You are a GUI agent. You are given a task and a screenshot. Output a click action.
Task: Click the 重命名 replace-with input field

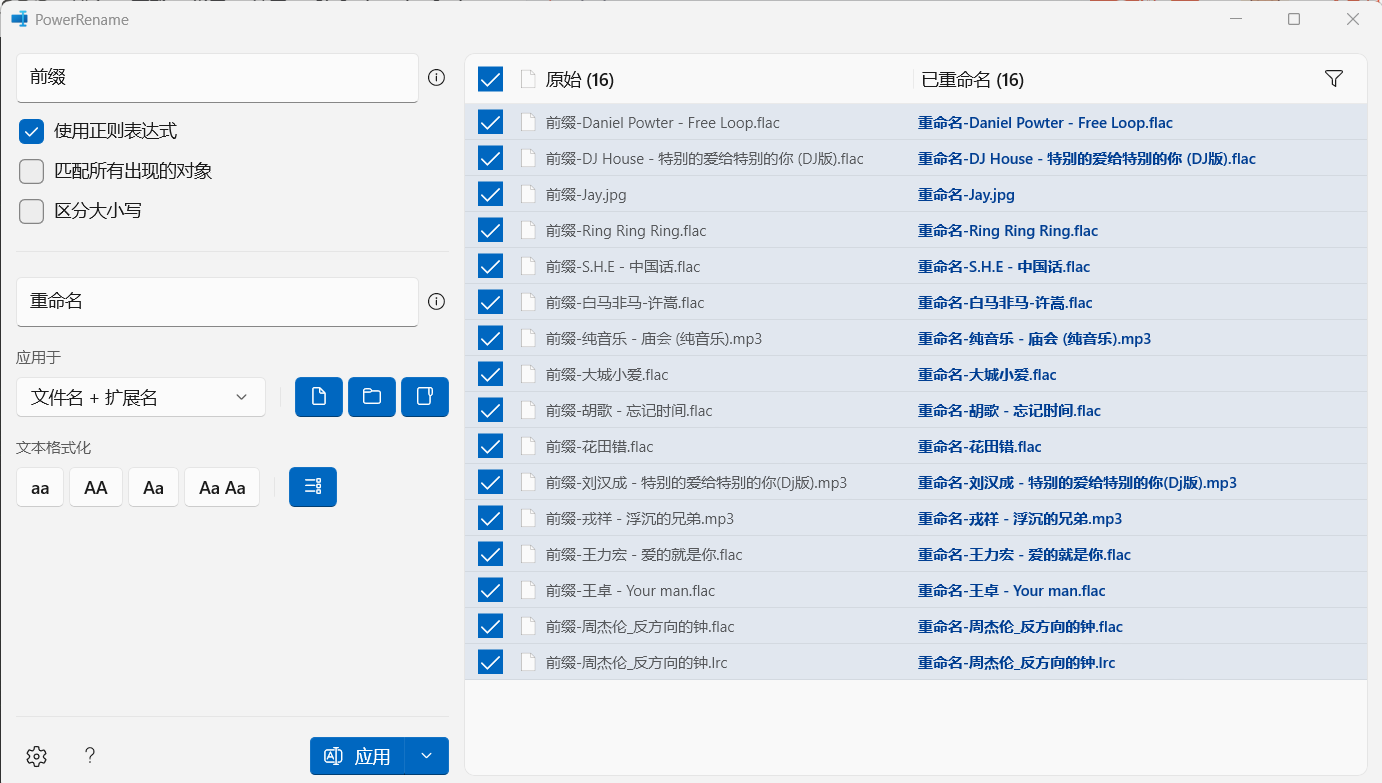click(217, 302)
